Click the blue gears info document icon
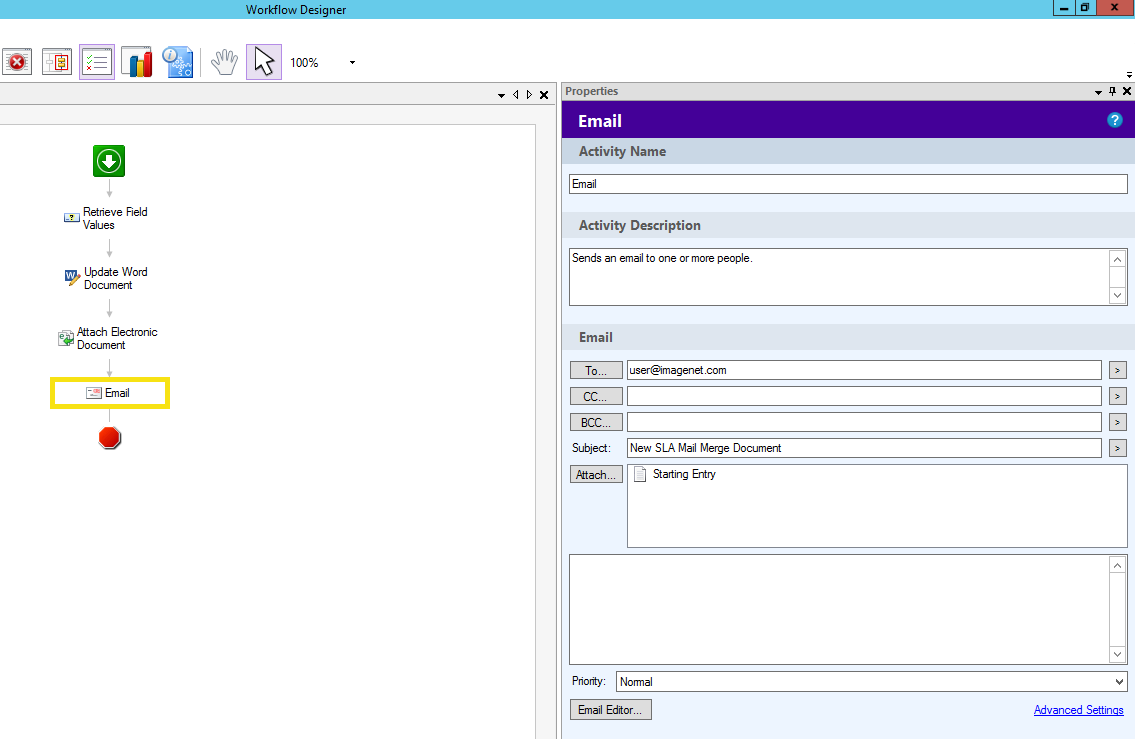This screenshot has height=739, width=1135. click(x=177, y=62)
